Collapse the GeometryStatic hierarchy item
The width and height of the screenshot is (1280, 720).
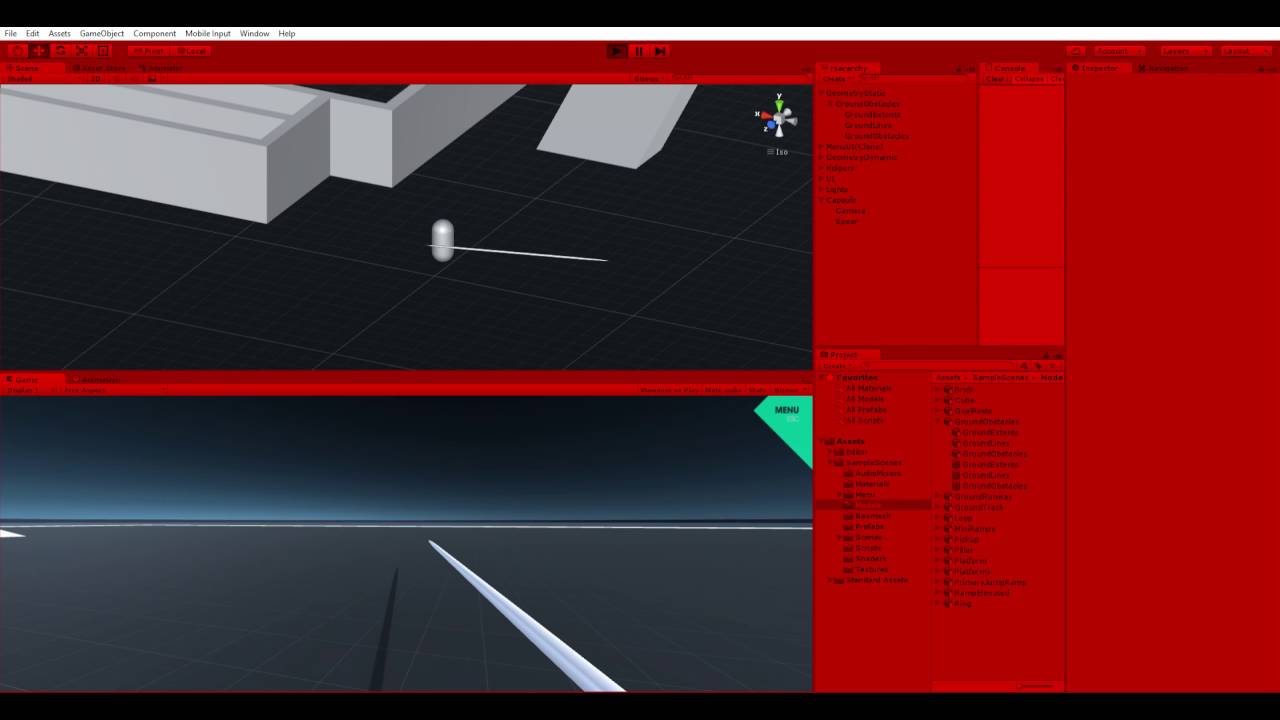pyautogui.click(x=821, y=93)
